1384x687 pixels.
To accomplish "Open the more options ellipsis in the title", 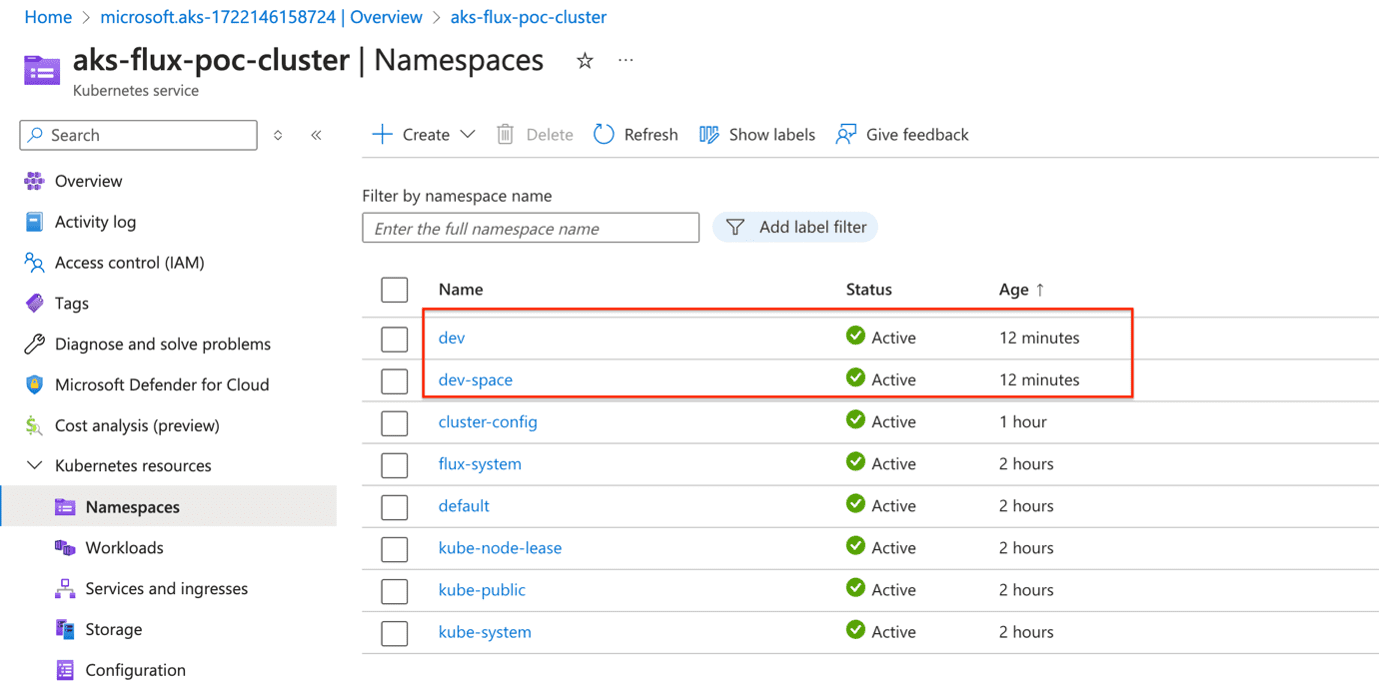I will [626, 61].
